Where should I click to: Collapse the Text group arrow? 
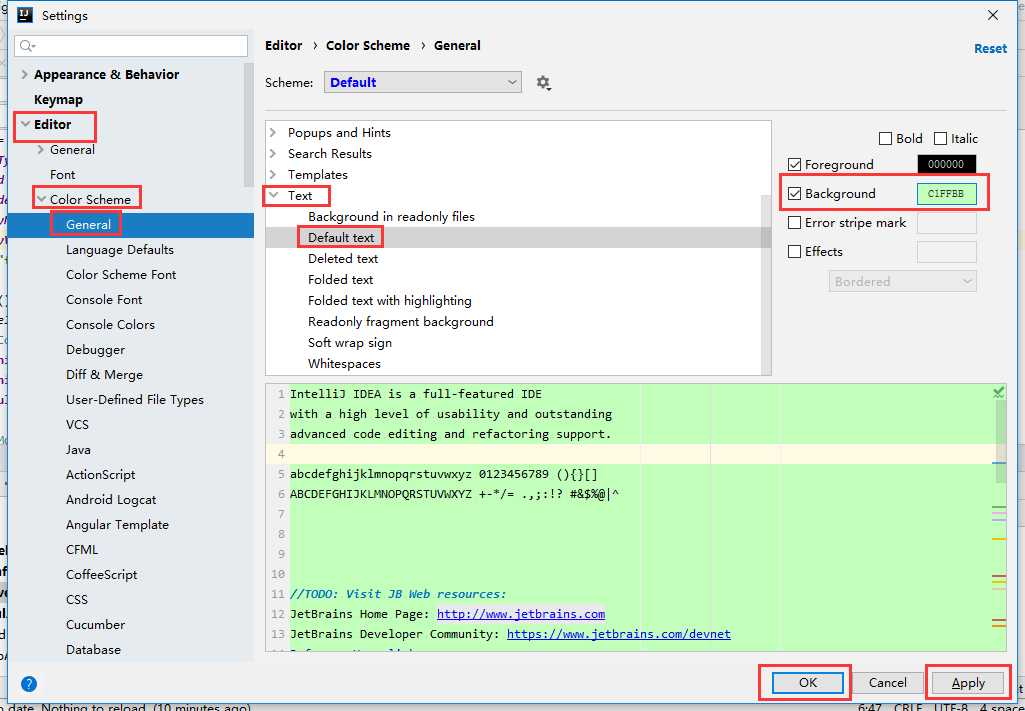[x=274, y=195]
